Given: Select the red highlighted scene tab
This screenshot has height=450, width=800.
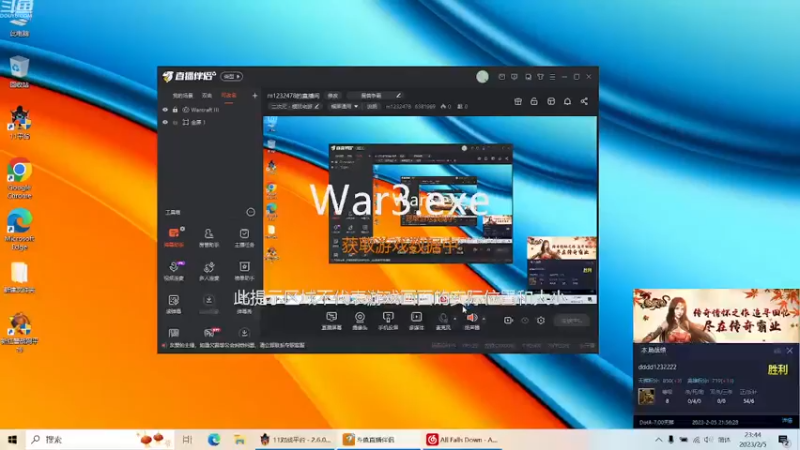Looking at the screenshot, I should click(229, 95).
